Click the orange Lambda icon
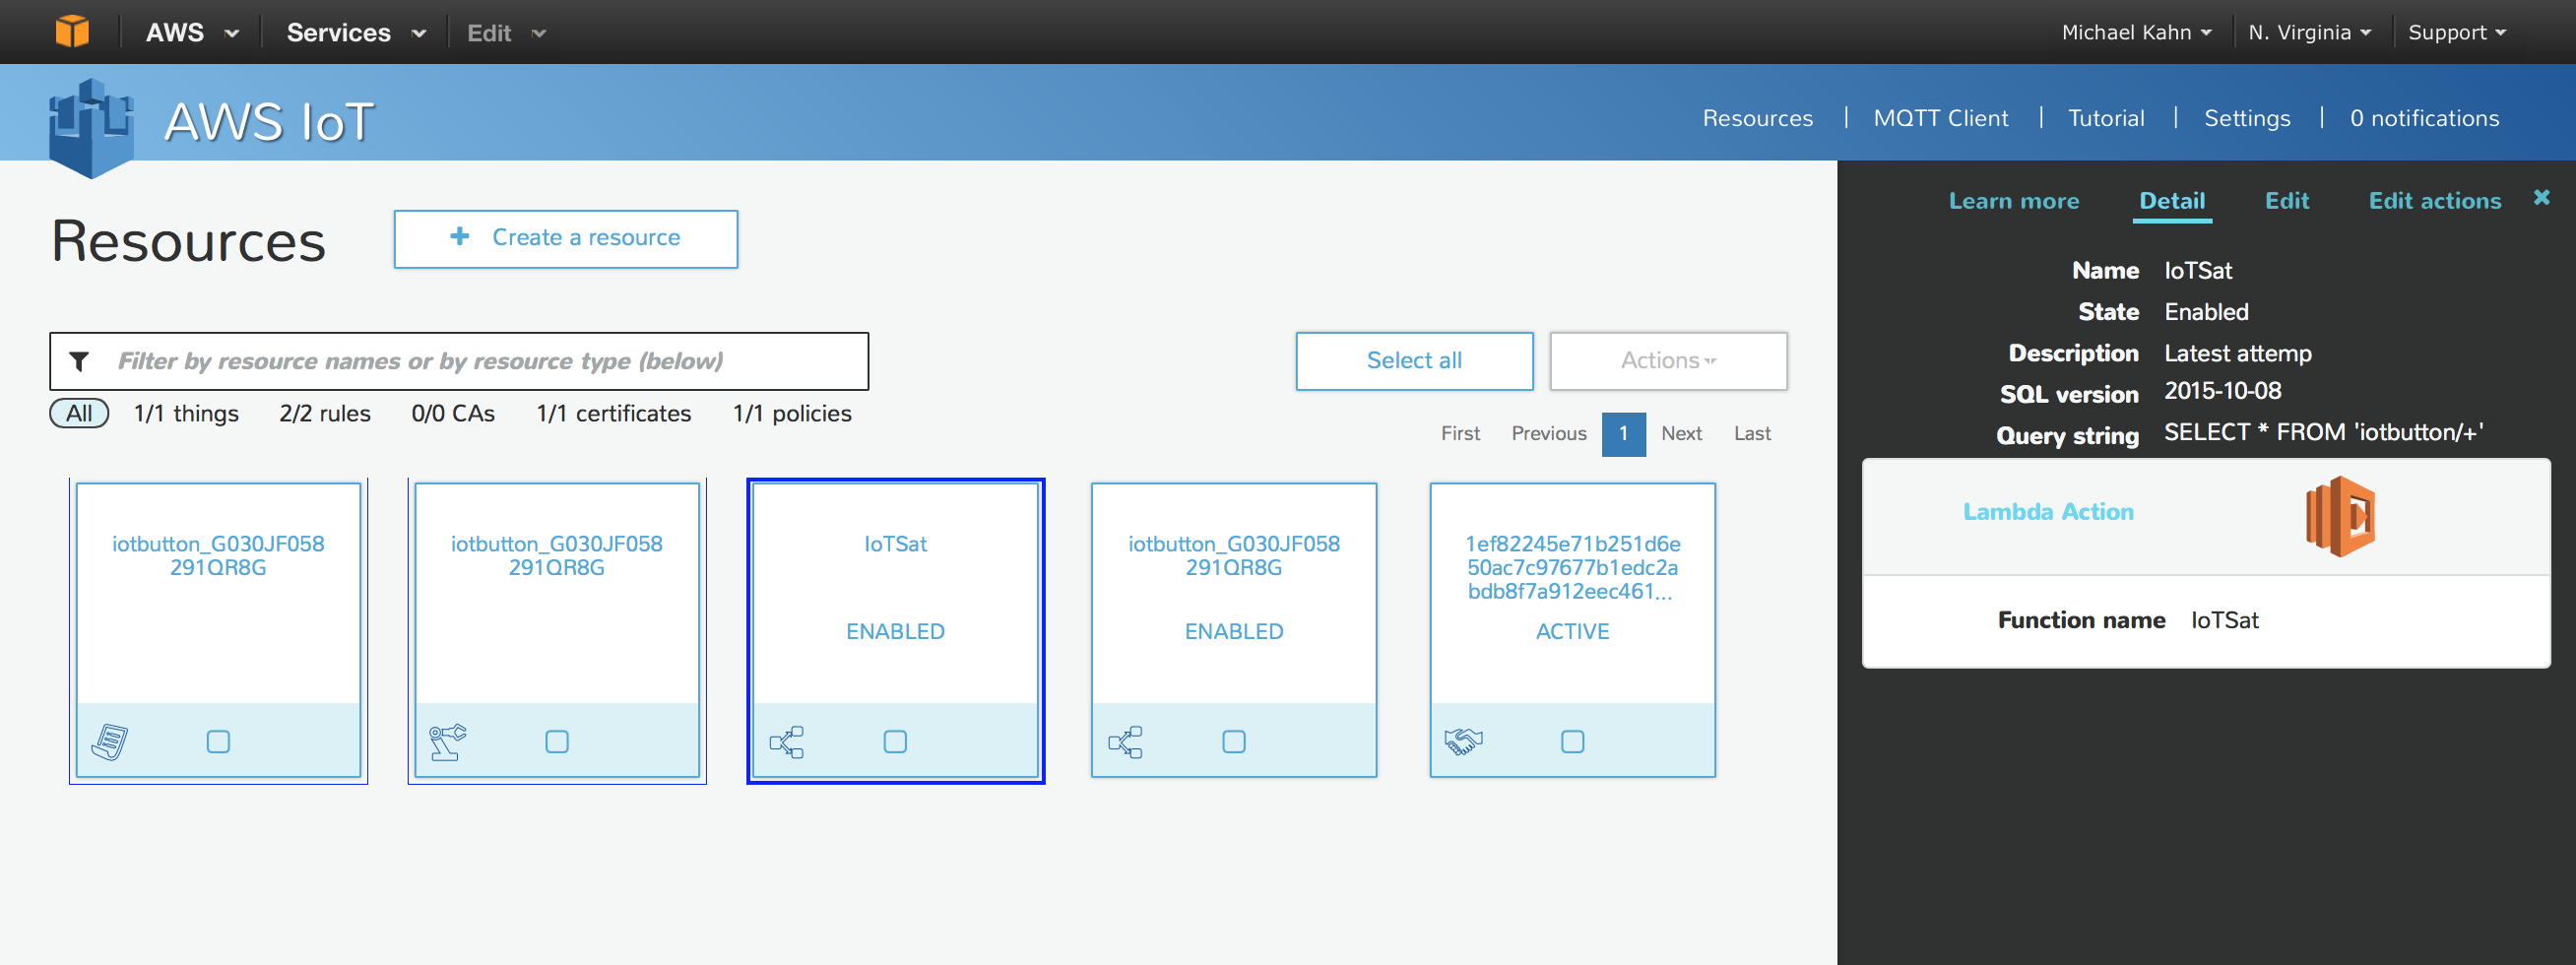Image resolution: width=2576 pixels, height=965 pixels. tap(2340, 517)
